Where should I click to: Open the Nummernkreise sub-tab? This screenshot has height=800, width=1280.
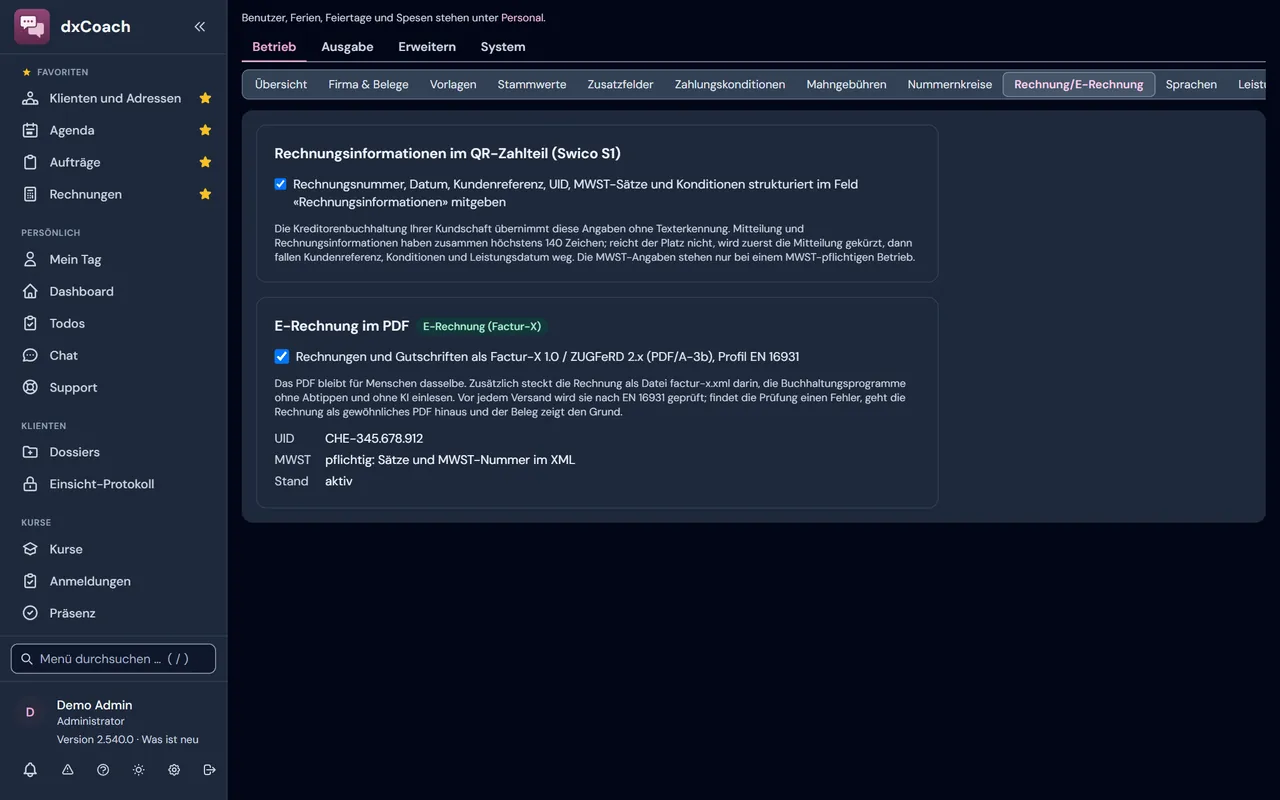click(950, 84)
